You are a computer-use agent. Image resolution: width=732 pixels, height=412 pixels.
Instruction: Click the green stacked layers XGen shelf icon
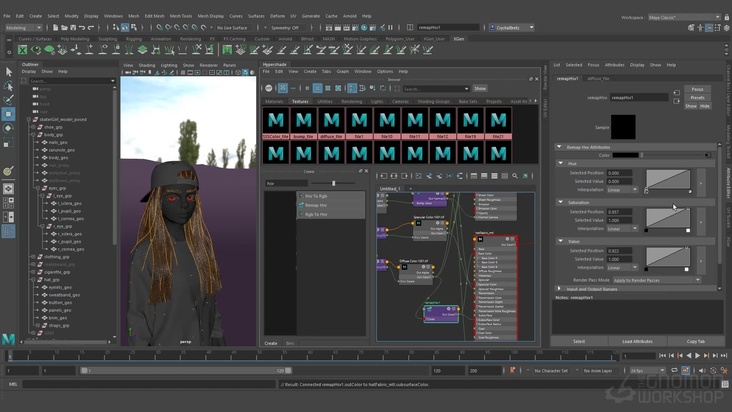click(142, 49)
